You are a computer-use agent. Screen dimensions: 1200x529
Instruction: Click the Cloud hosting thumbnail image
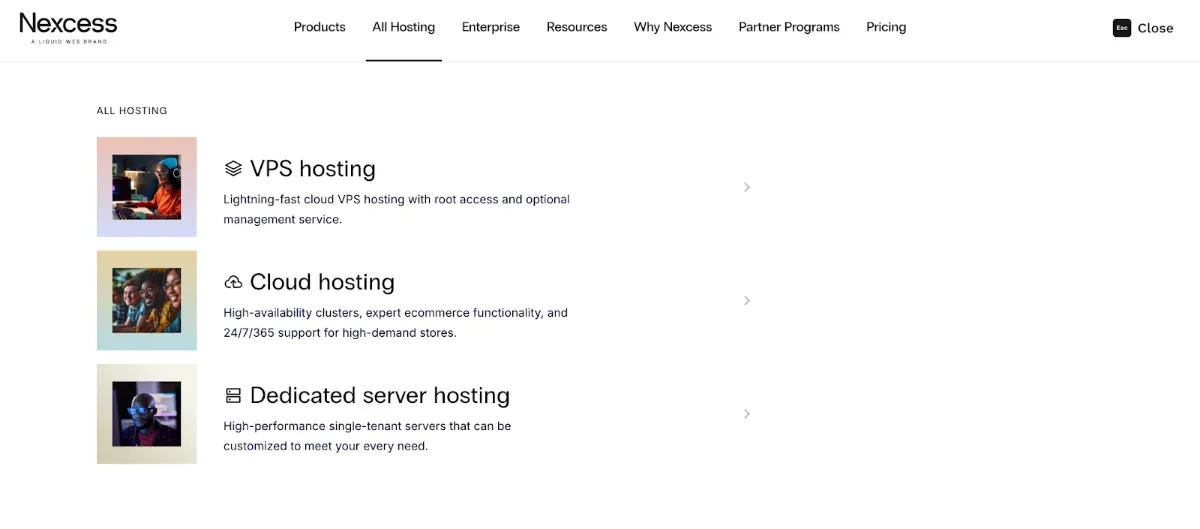coord(147,300)
